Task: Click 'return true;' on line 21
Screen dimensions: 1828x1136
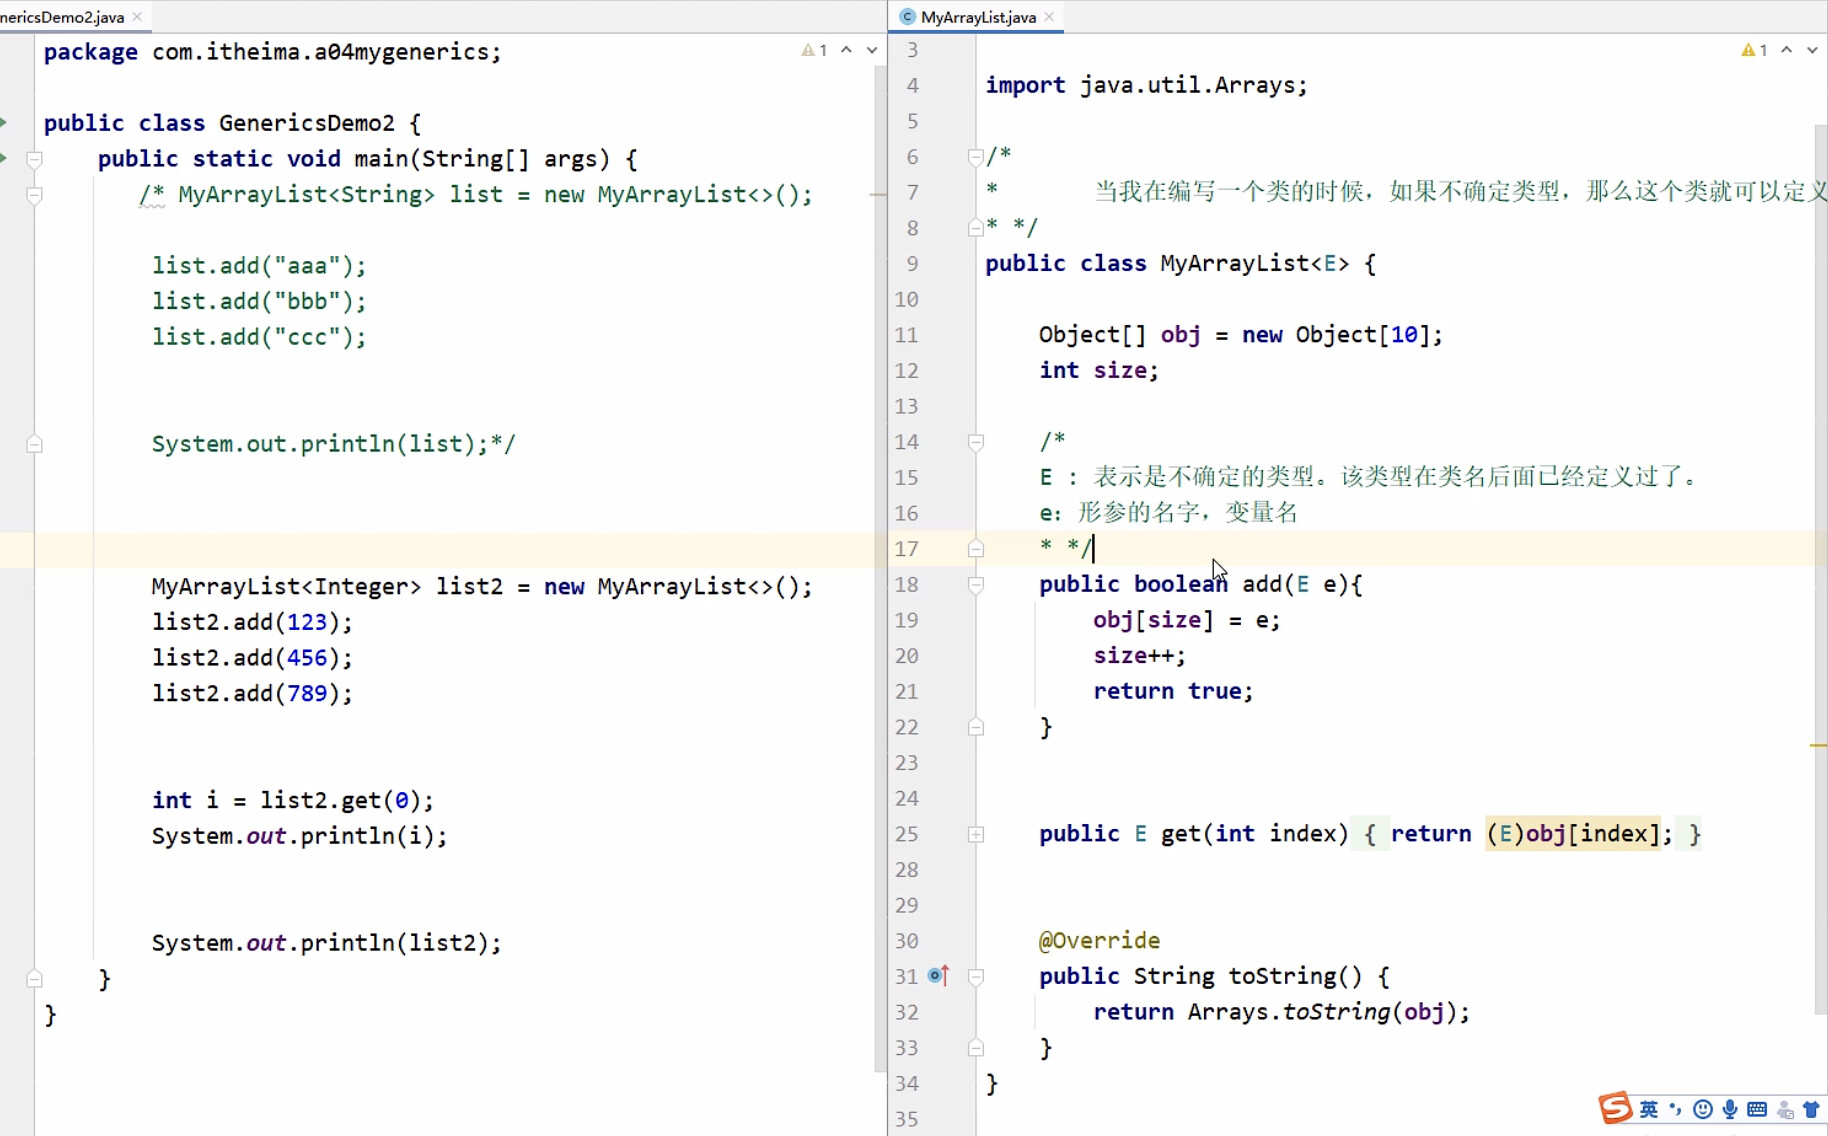Action: [1172, 691]
